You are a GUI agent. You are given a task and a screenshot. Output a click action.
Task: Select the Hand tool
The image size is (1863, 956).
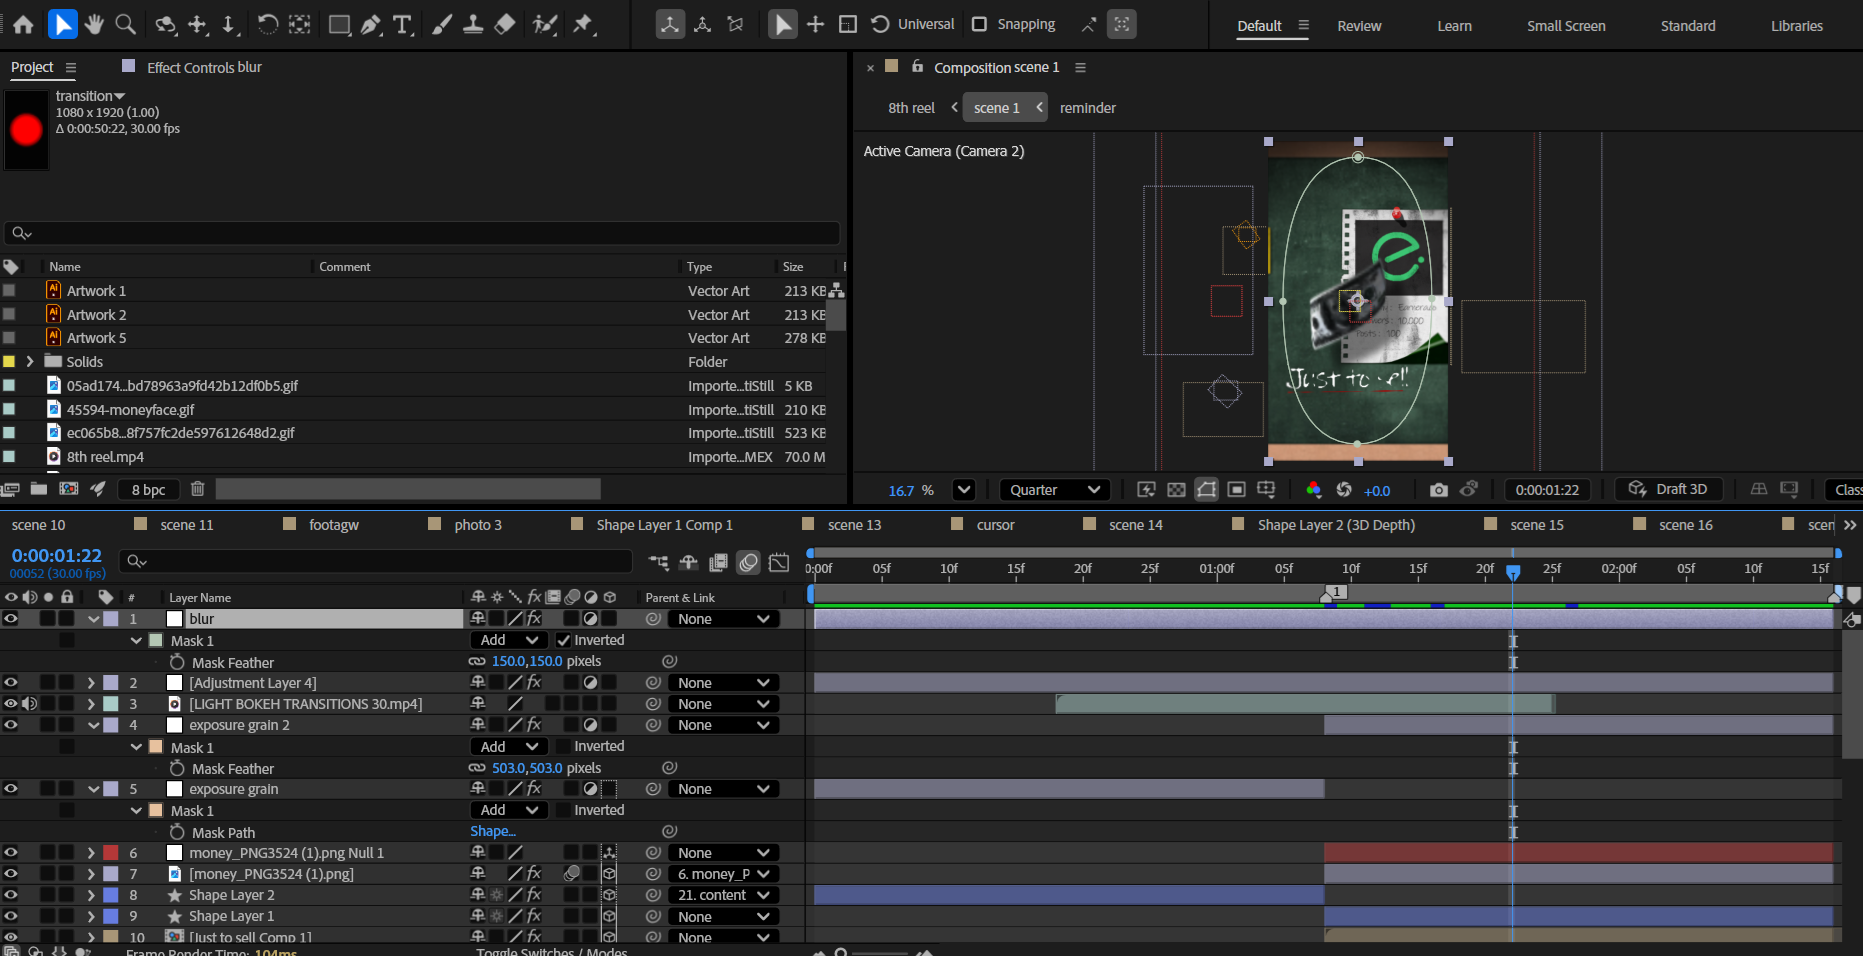pos(94,24)
